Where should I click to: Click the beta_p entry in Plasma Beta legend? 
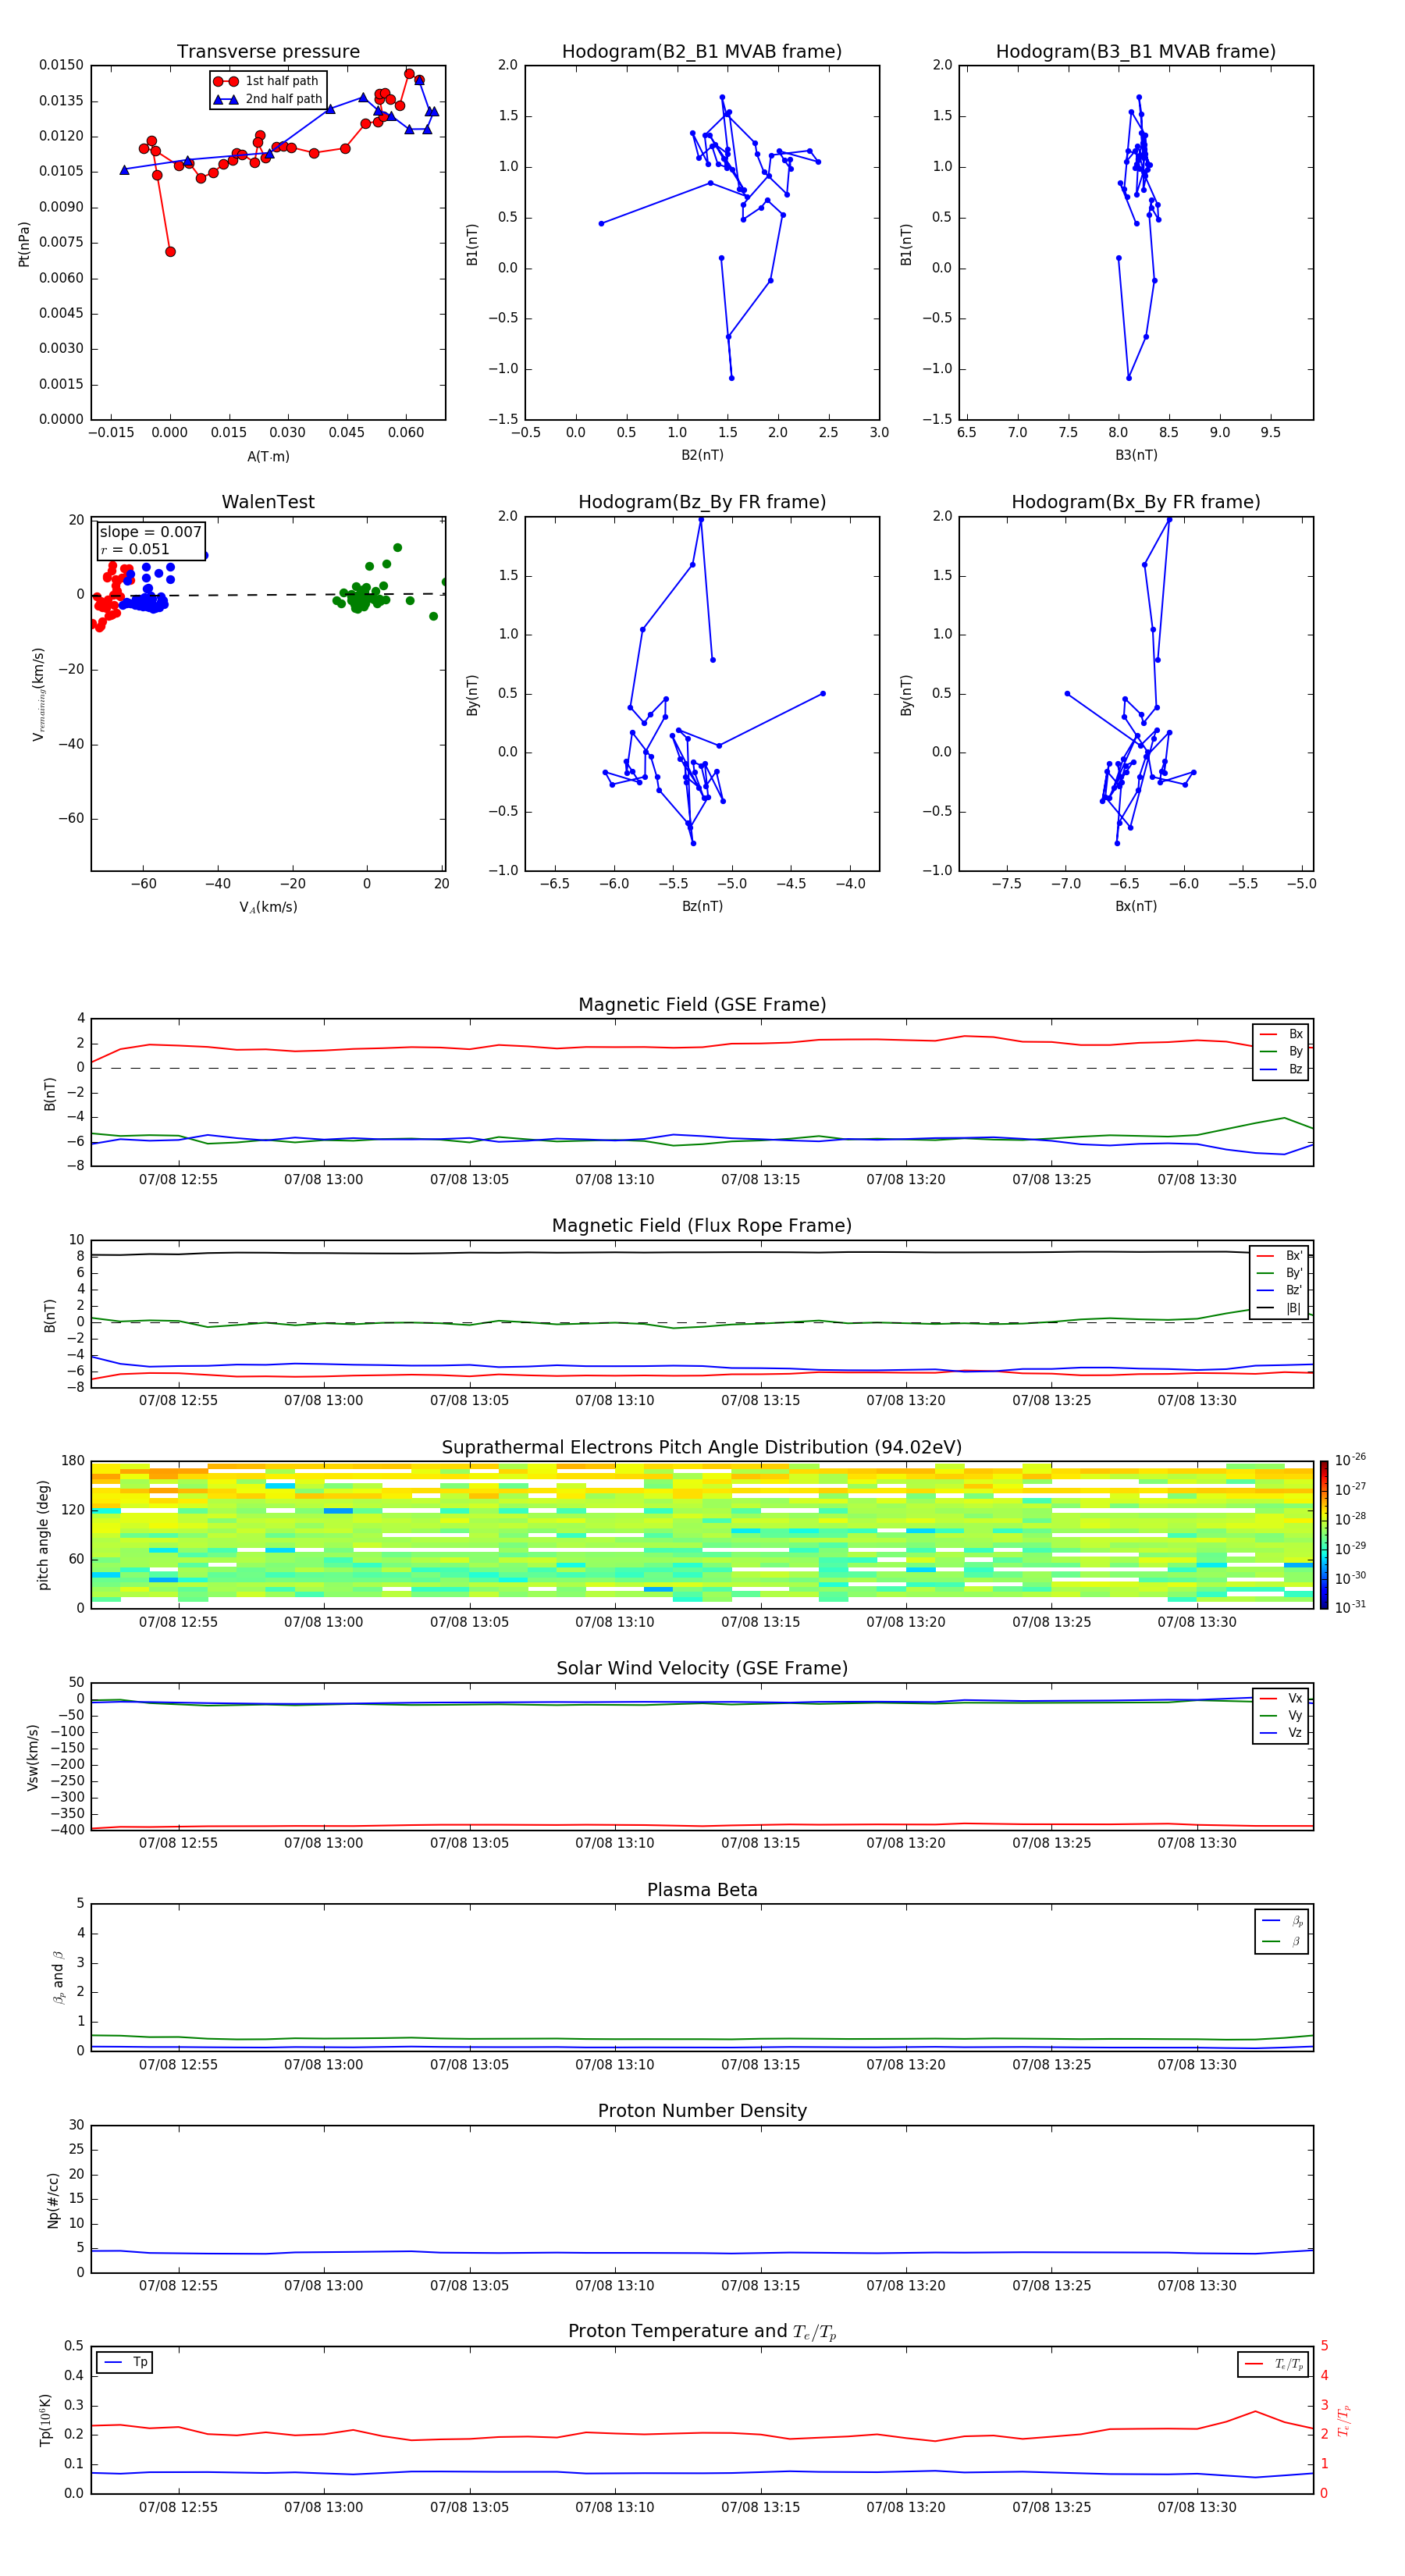(x=1282, y=1920)
